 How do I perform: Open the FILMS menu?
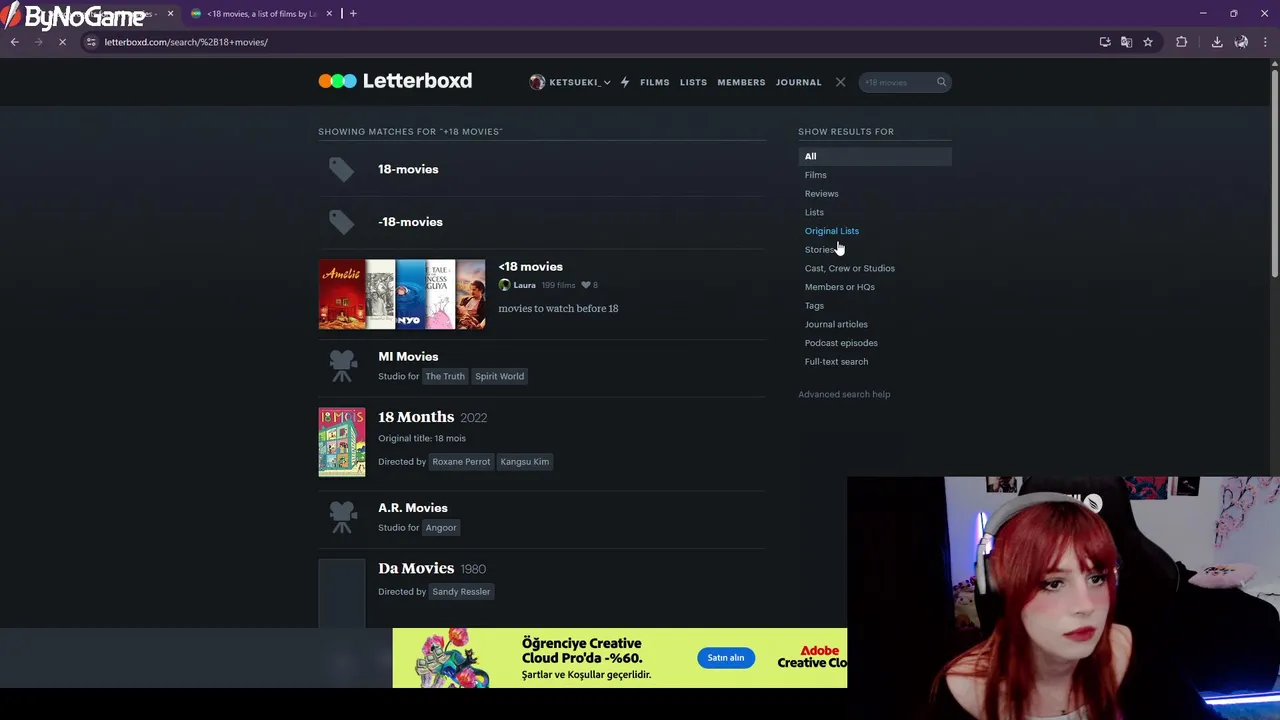pos(655,82)
